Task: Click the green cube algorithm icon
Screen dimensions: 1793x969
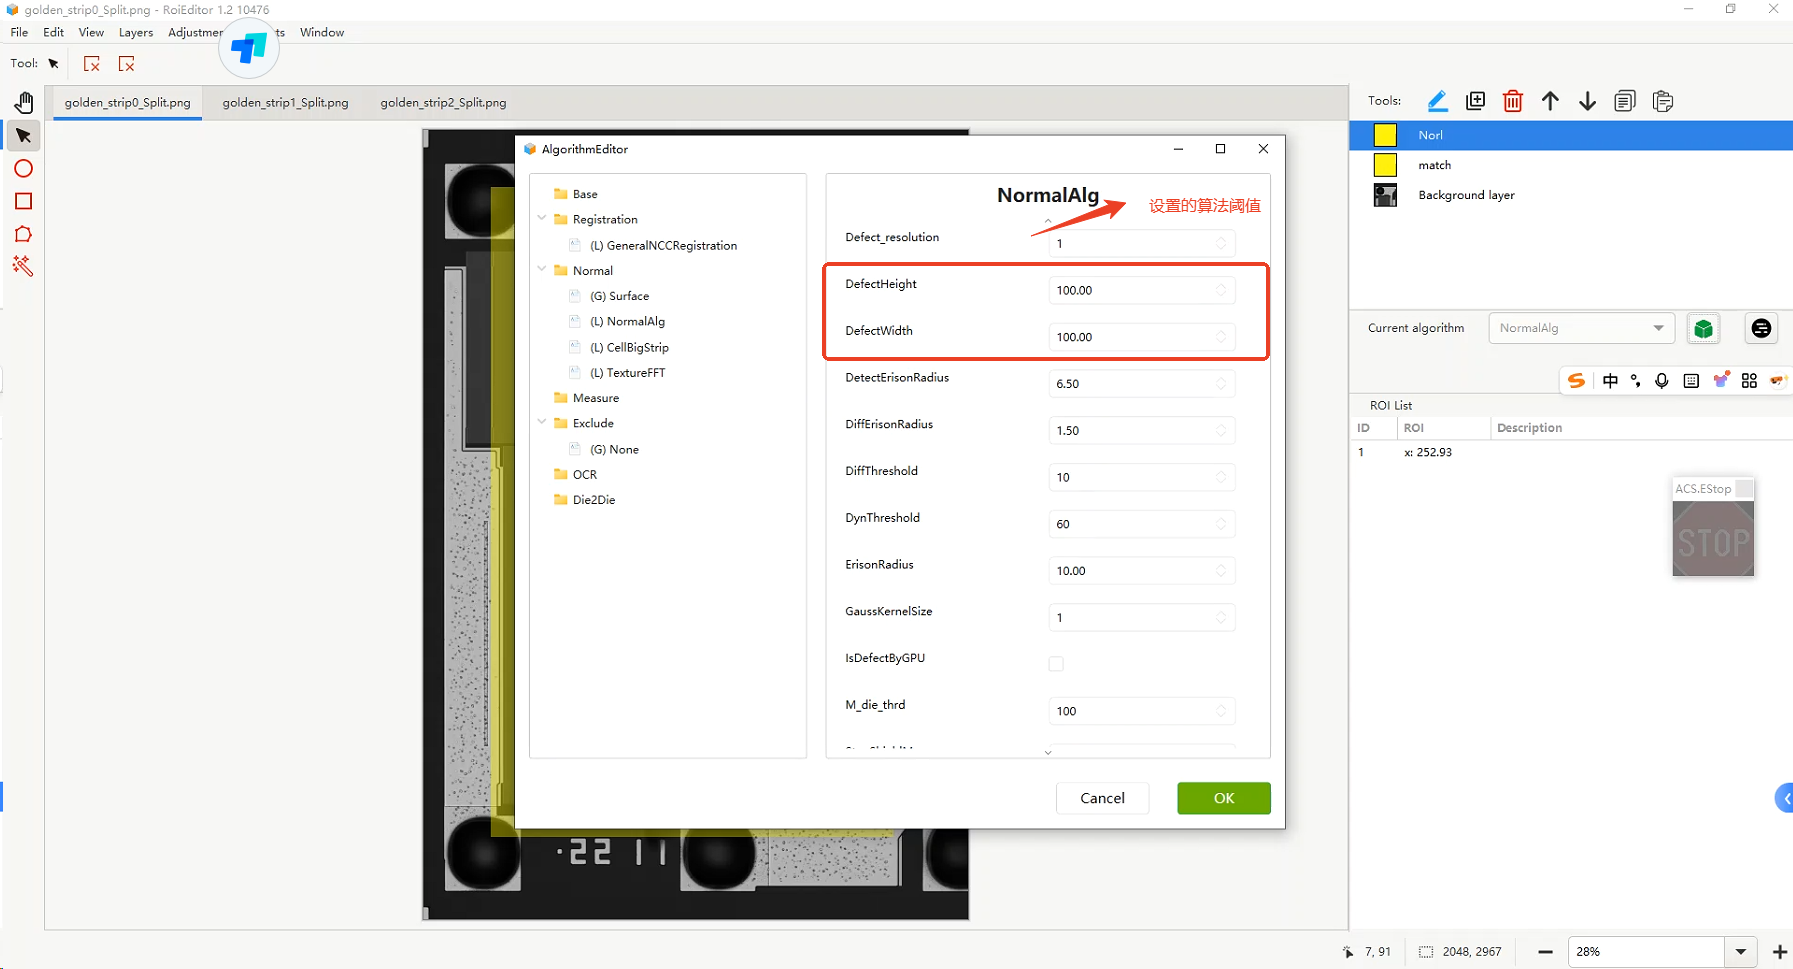Action: [1703, 329]
